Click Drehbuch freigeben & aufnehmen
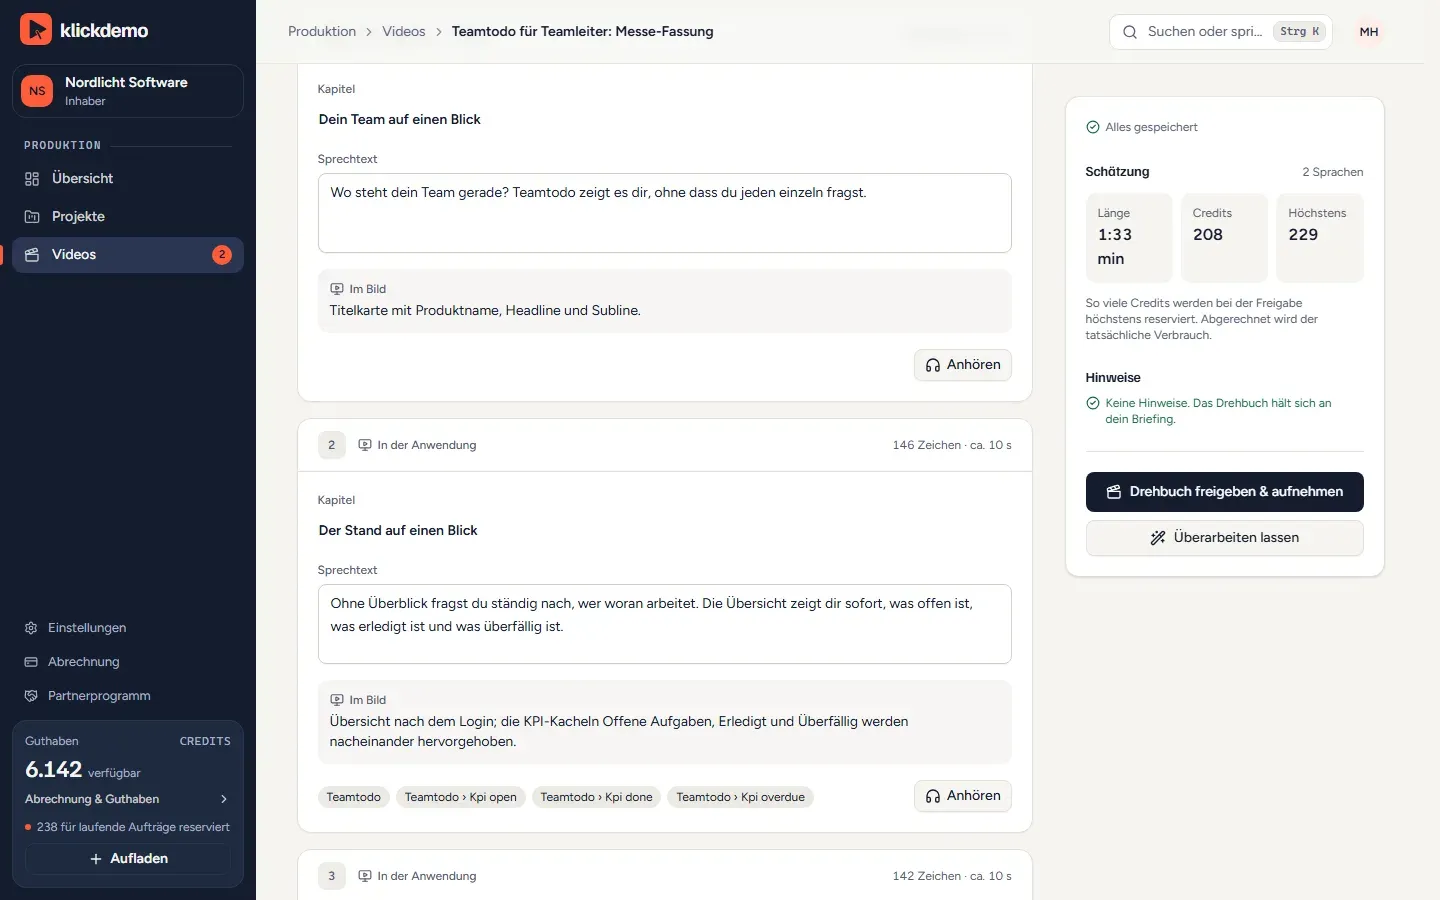 (x=1225, y=492)
